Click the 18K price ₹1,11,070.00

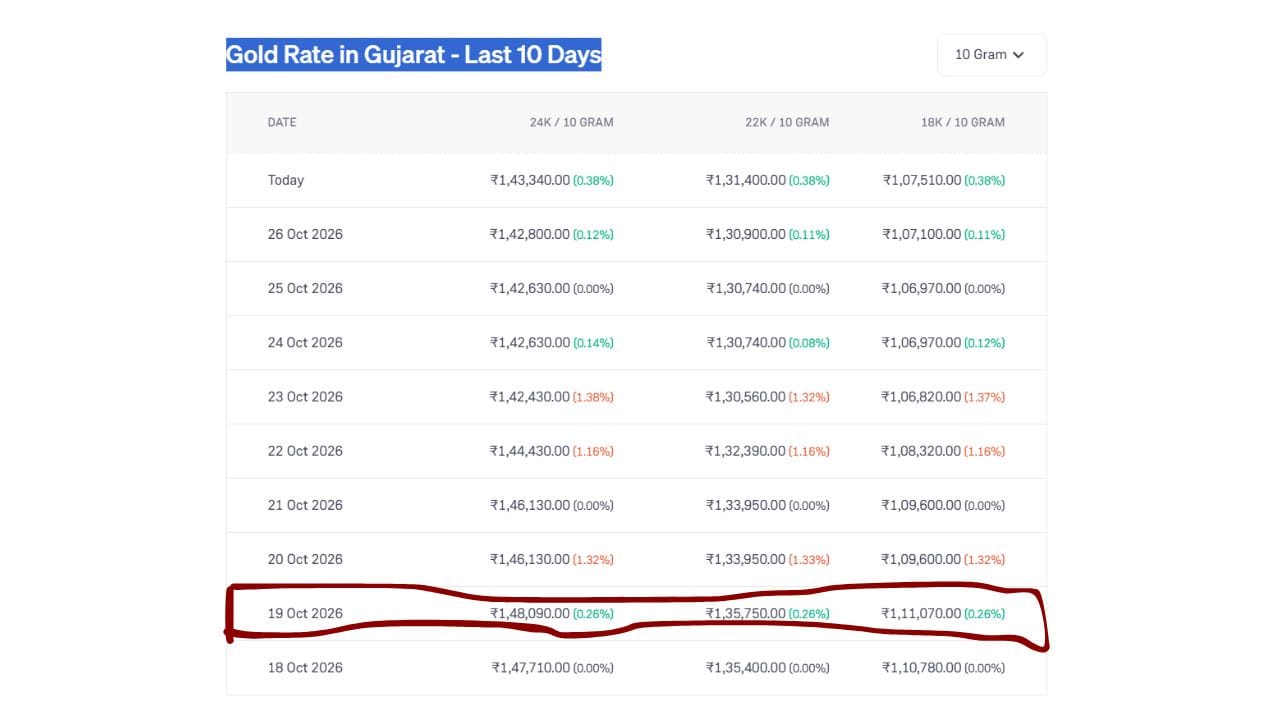pyautogui.click(x=922, y=613)
